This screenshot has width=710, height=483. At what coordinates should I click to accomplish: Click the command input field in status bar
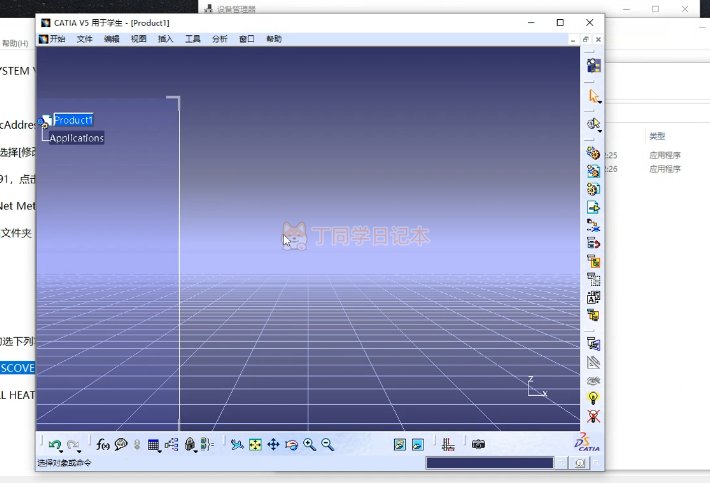pyautogui.click(x=488, y=463)
